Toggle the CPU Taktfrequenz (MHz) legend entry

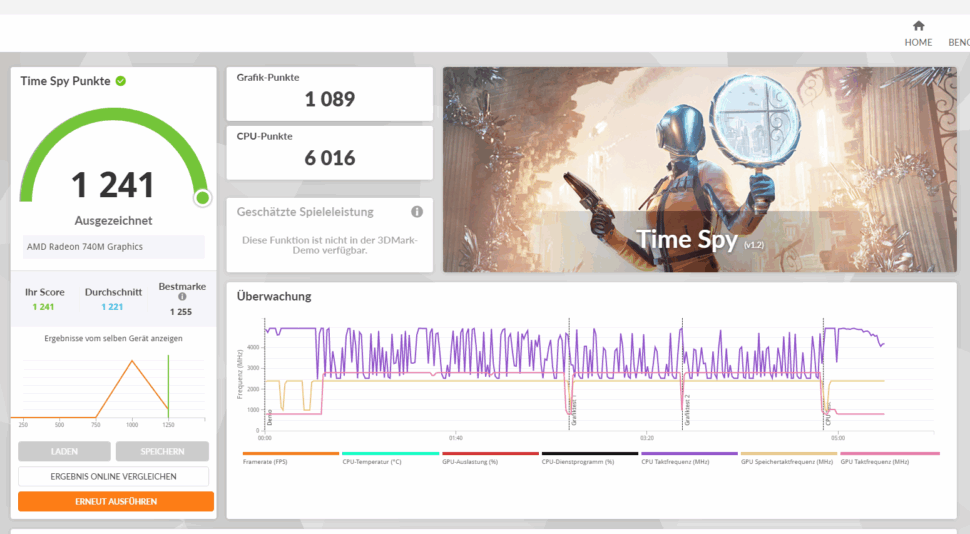pyautogui.click(x=689, y=458)
